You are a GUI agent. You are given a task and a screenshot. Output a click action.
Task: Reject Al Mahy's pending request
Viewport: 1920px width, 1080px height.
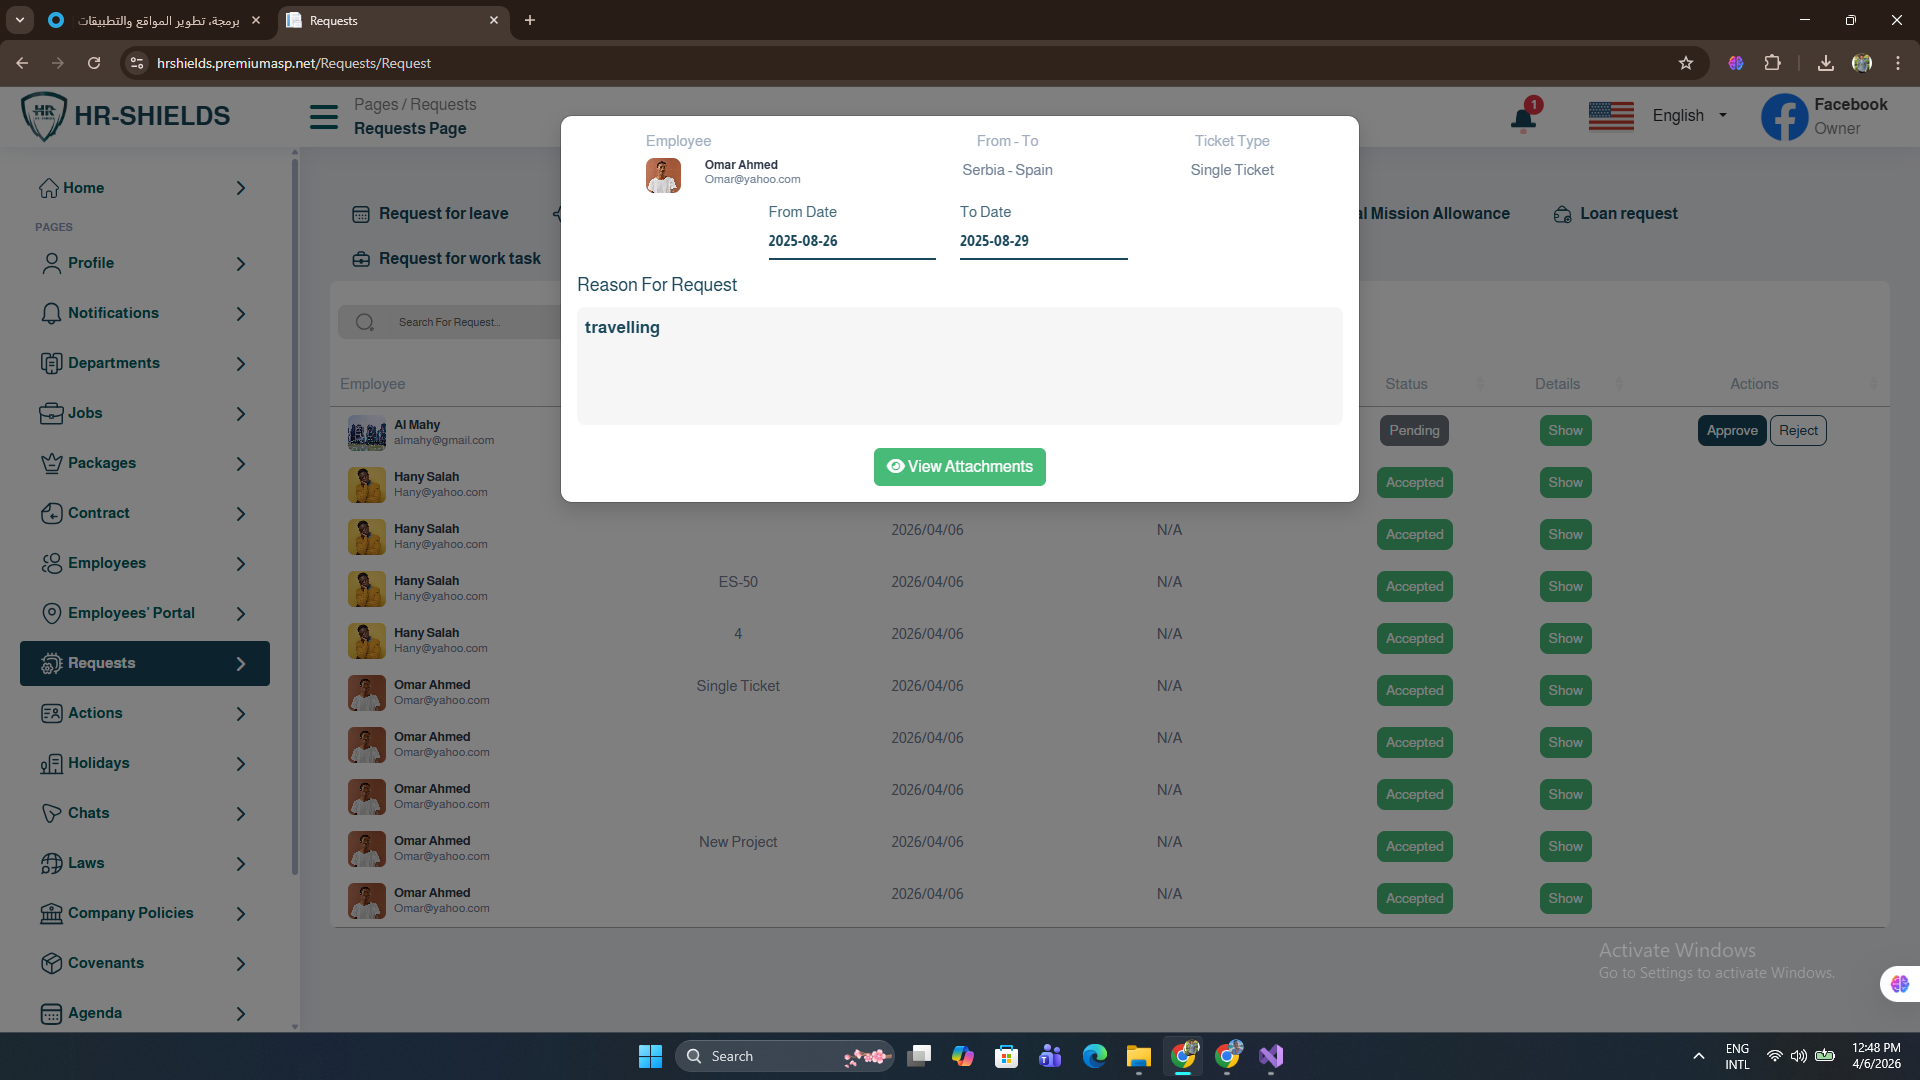pyautogui.click(x=1797, y=431)
